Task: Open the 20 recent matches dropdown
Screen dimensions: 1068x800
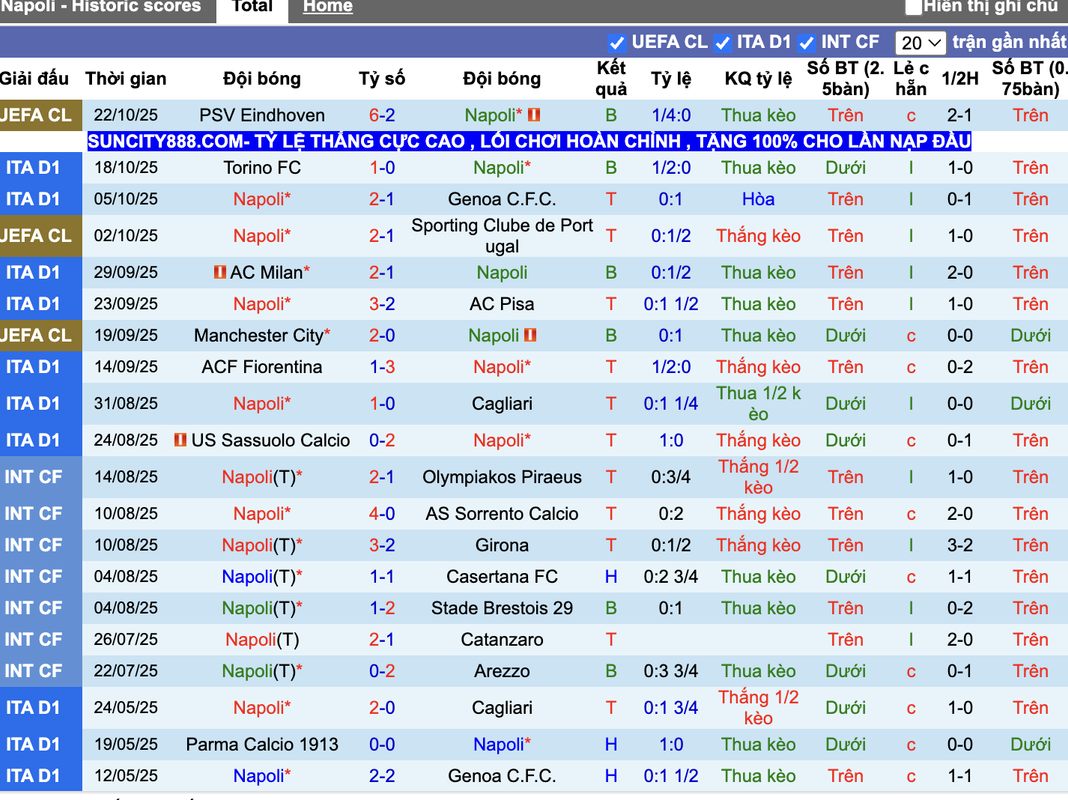Action: click(x=920, y=43)
